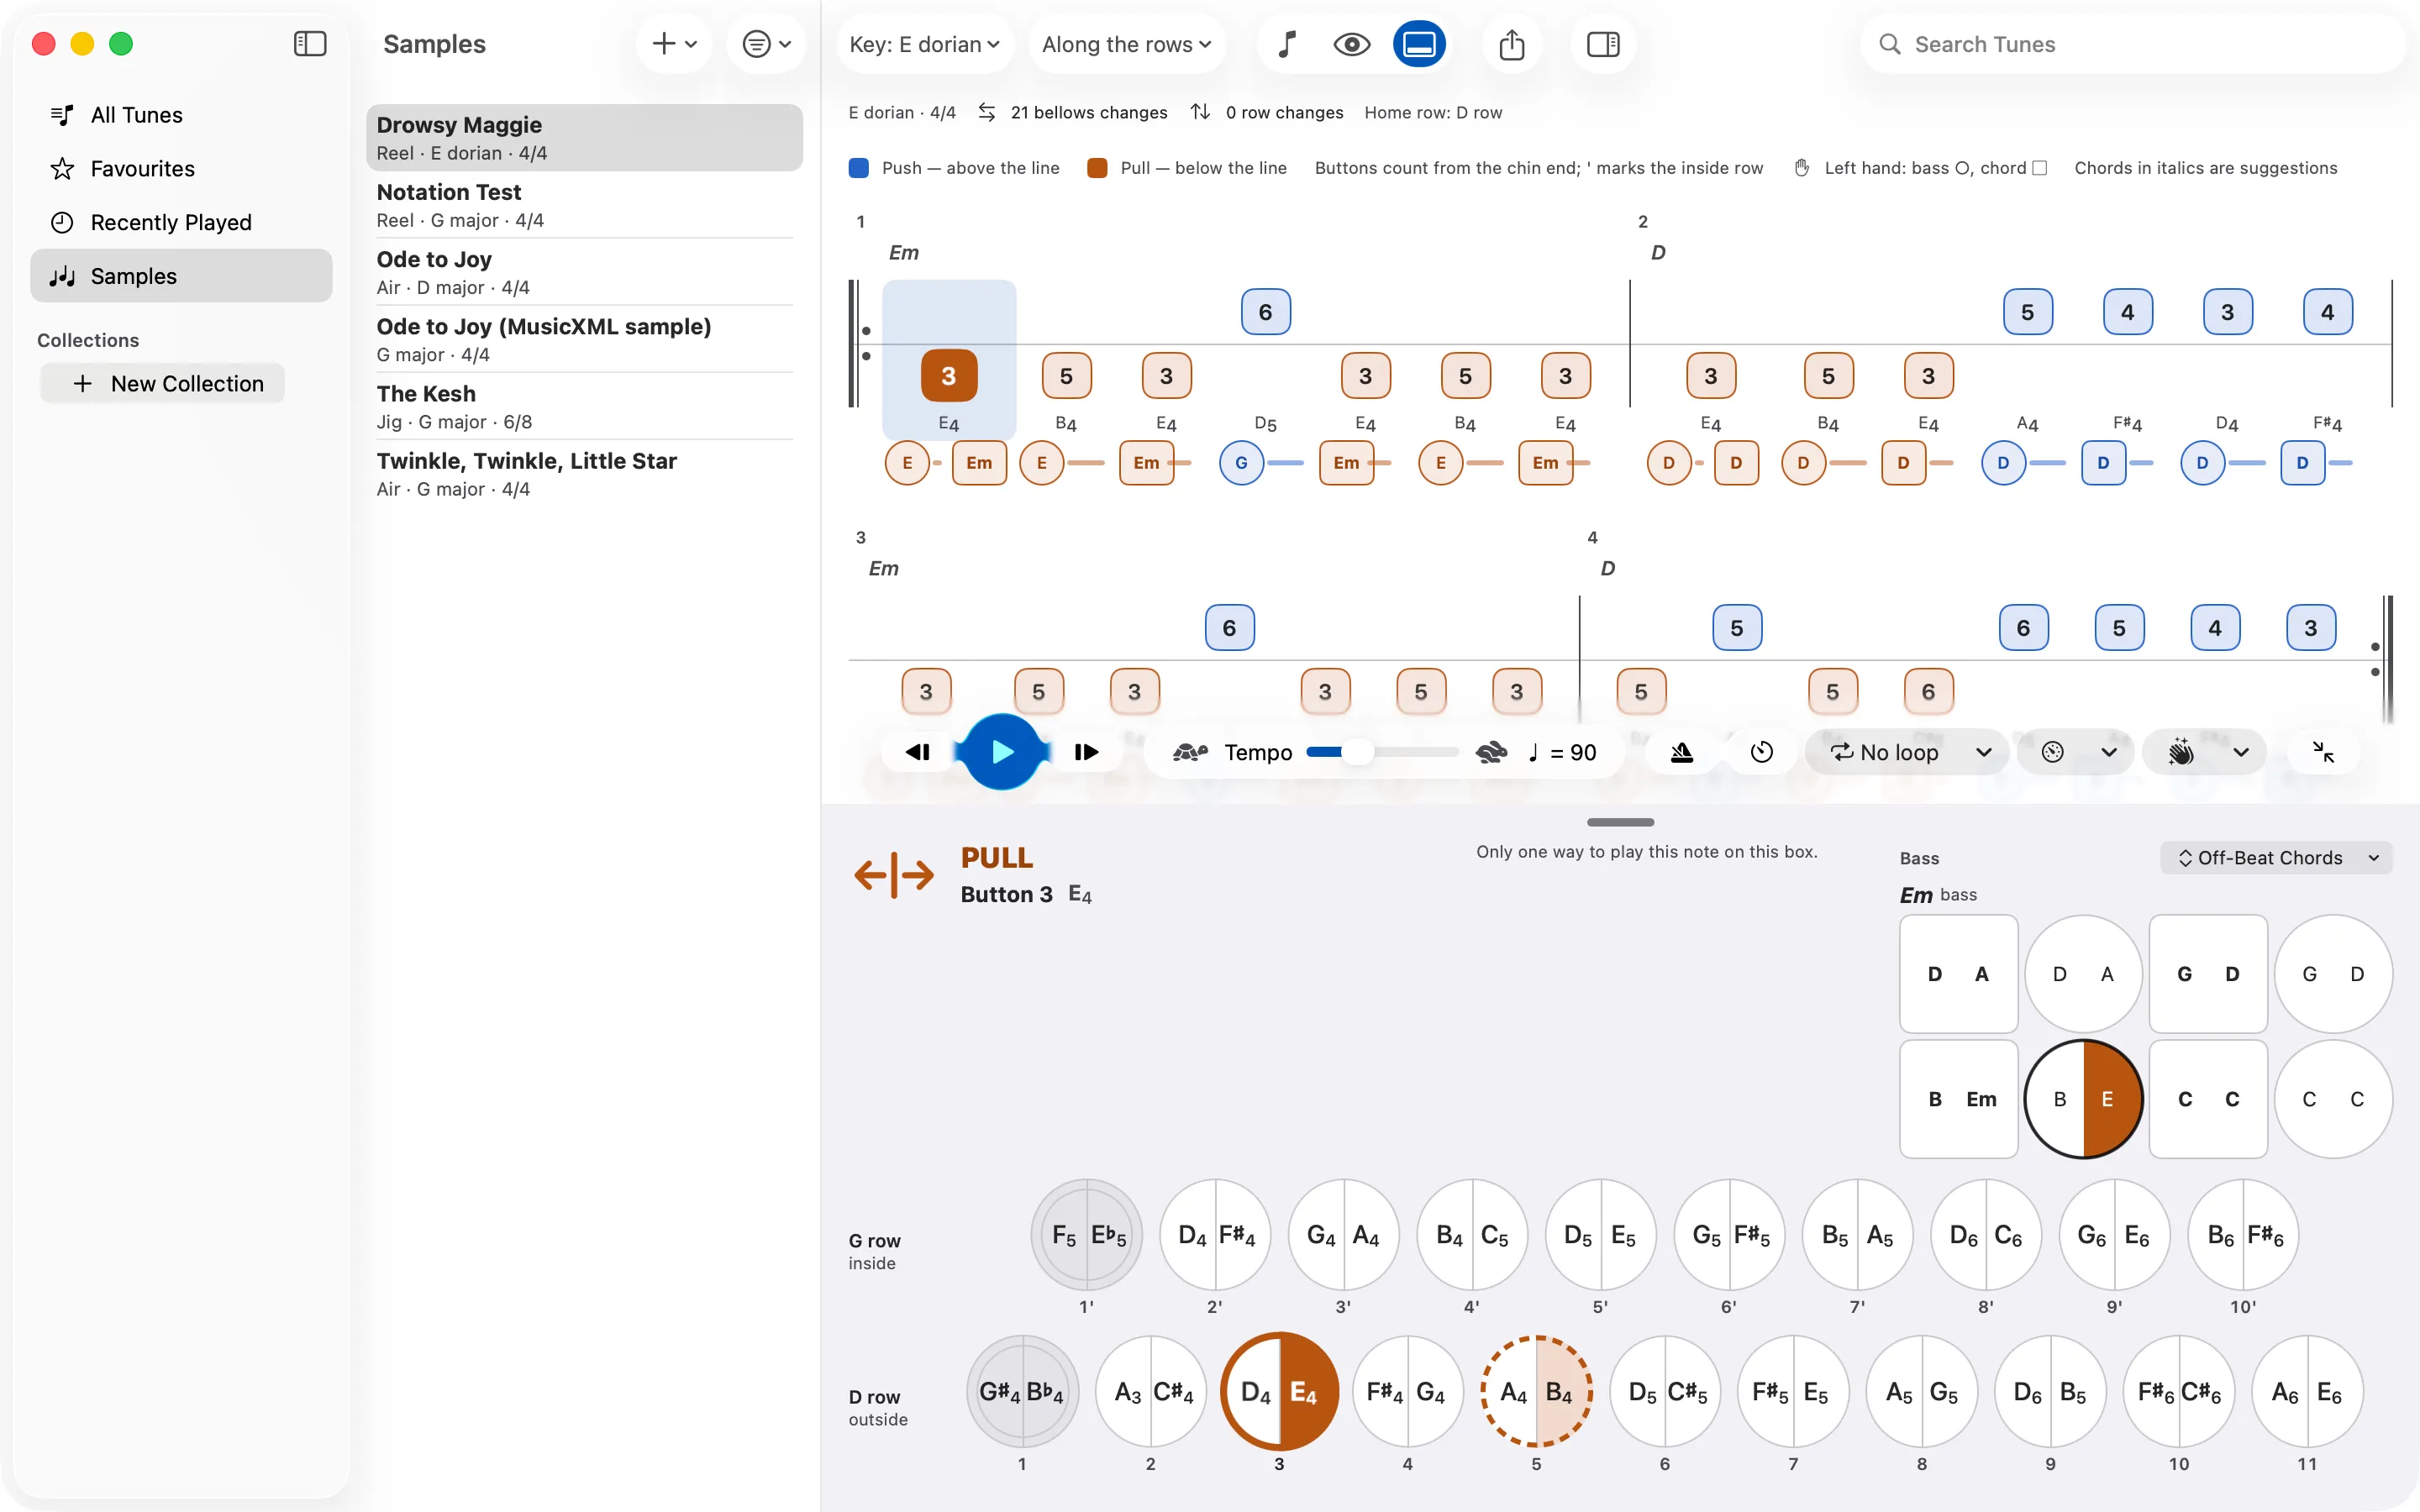
Task: Click the New Collection button
Action: [x=163, y=384]
